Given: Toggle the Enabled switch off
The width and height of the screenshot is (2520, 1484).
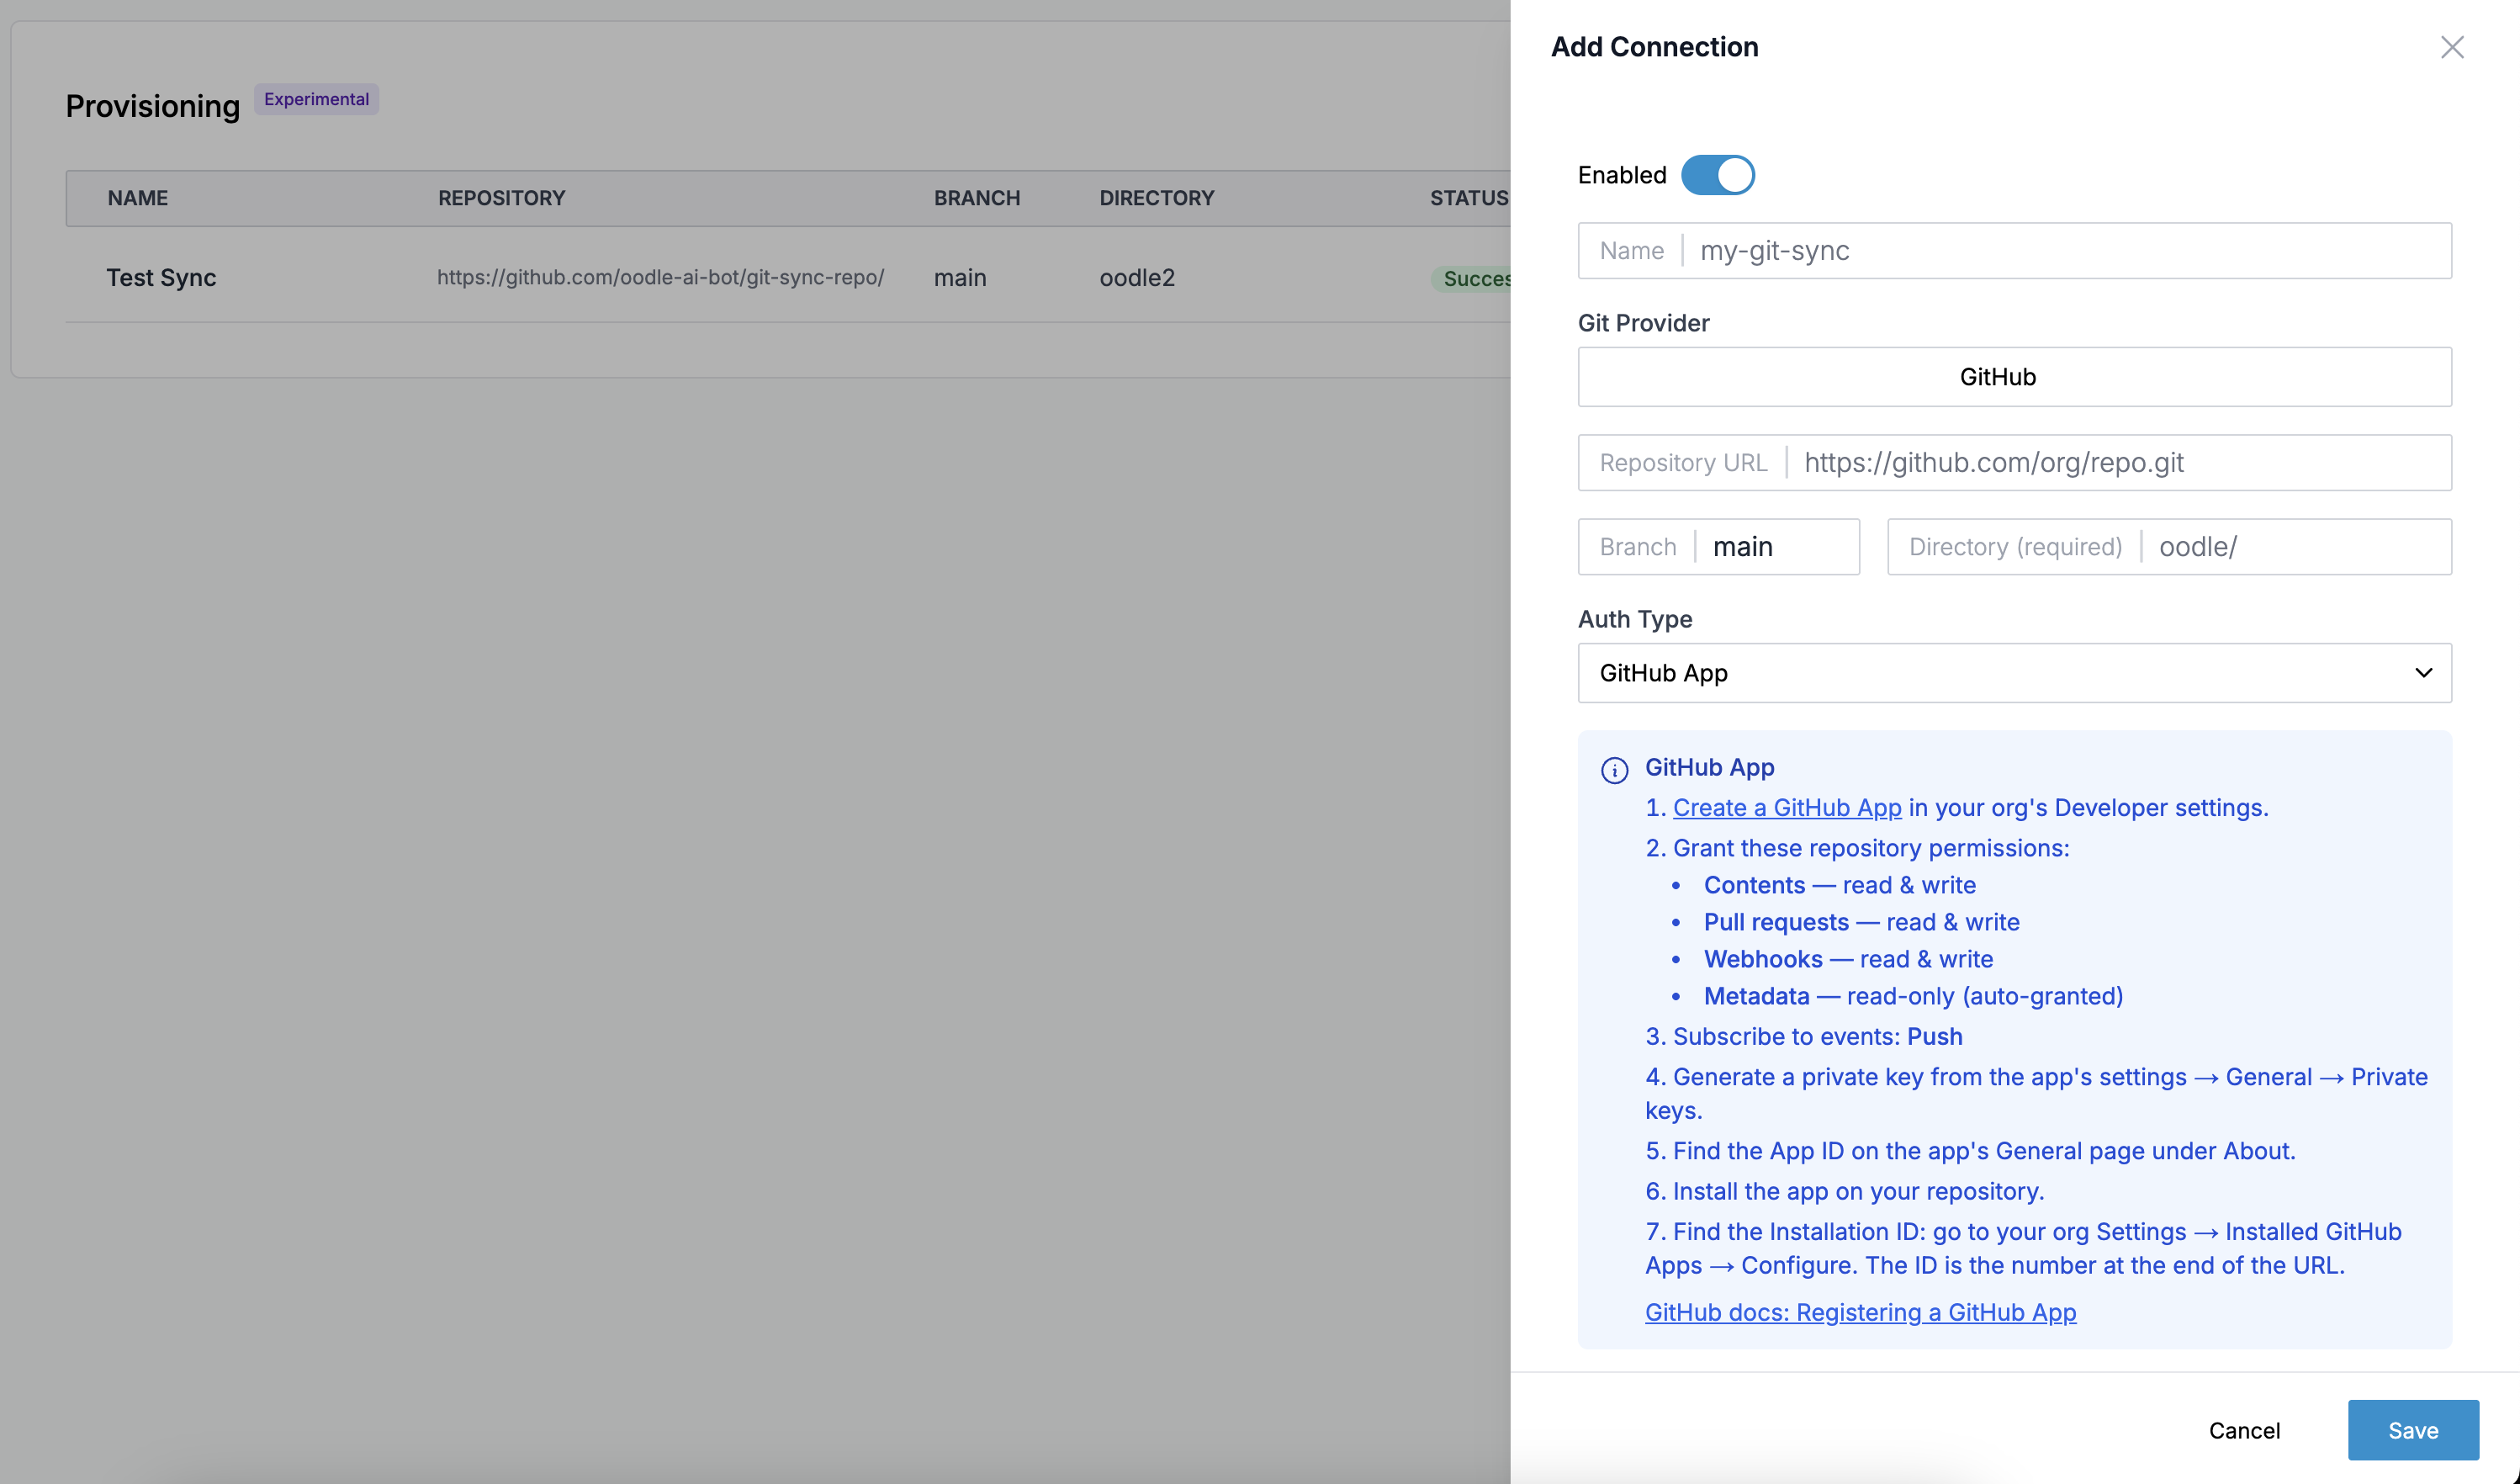Looking at the screenshot, I should tap(1717, 174).
